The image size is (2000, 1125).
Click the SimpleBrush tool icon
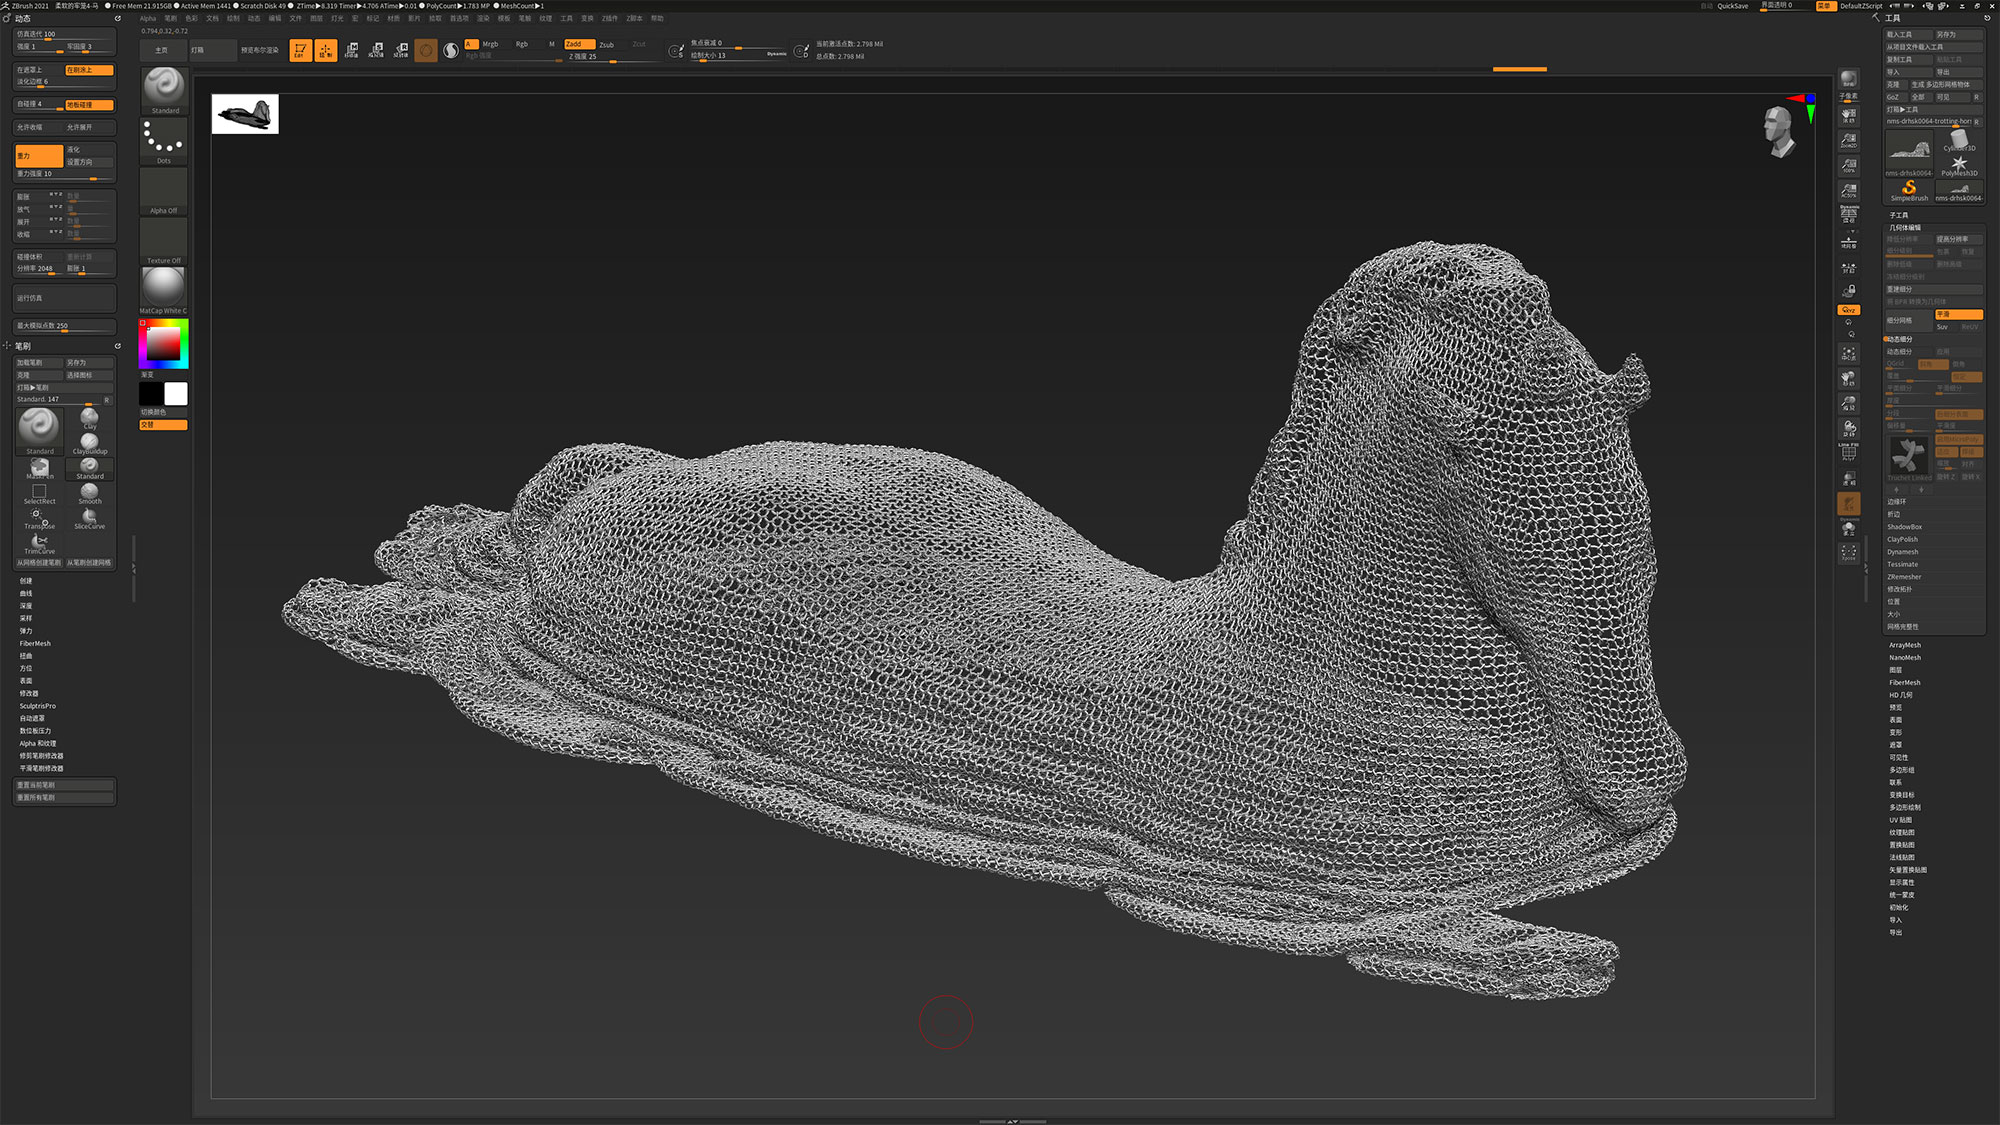pyautogui.click(x=1909, y=189)
